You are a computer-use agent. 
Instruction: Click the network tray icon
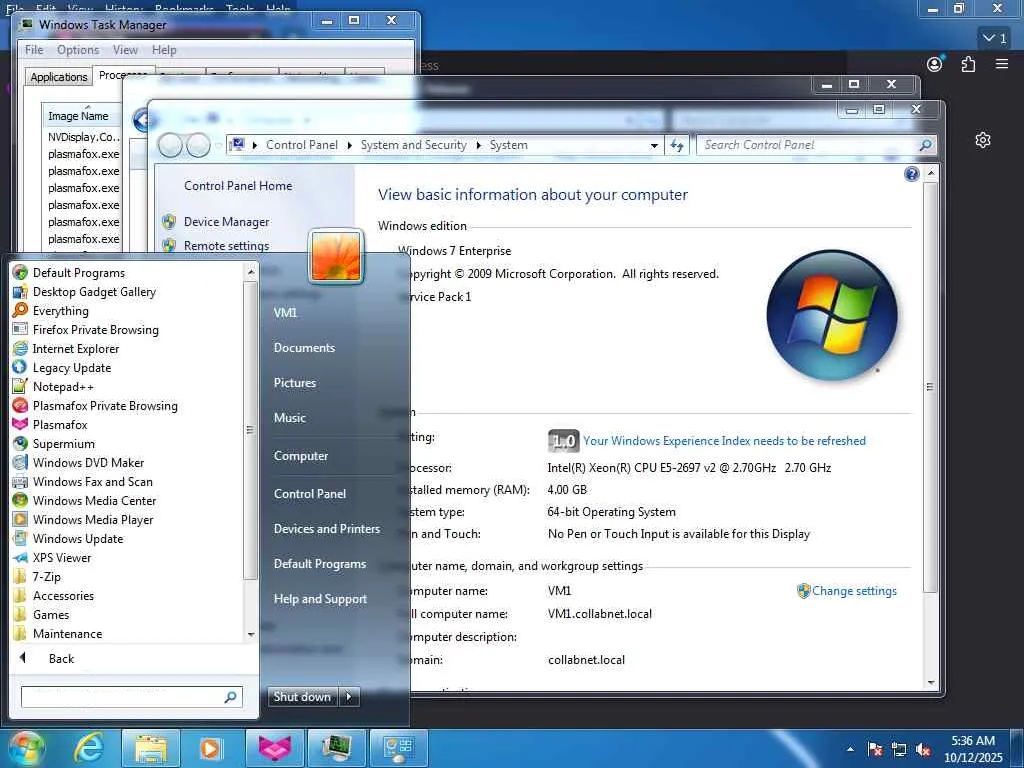tap(899, 750)
